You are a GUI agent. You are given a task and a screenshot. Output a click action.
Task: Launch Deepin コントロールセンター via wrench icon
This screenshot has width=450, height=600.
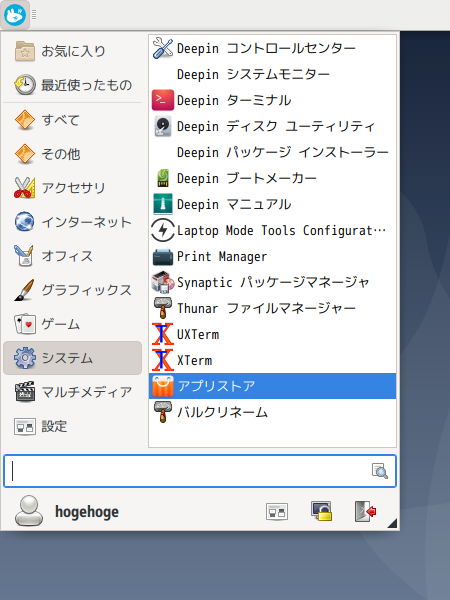click(163, 48)
